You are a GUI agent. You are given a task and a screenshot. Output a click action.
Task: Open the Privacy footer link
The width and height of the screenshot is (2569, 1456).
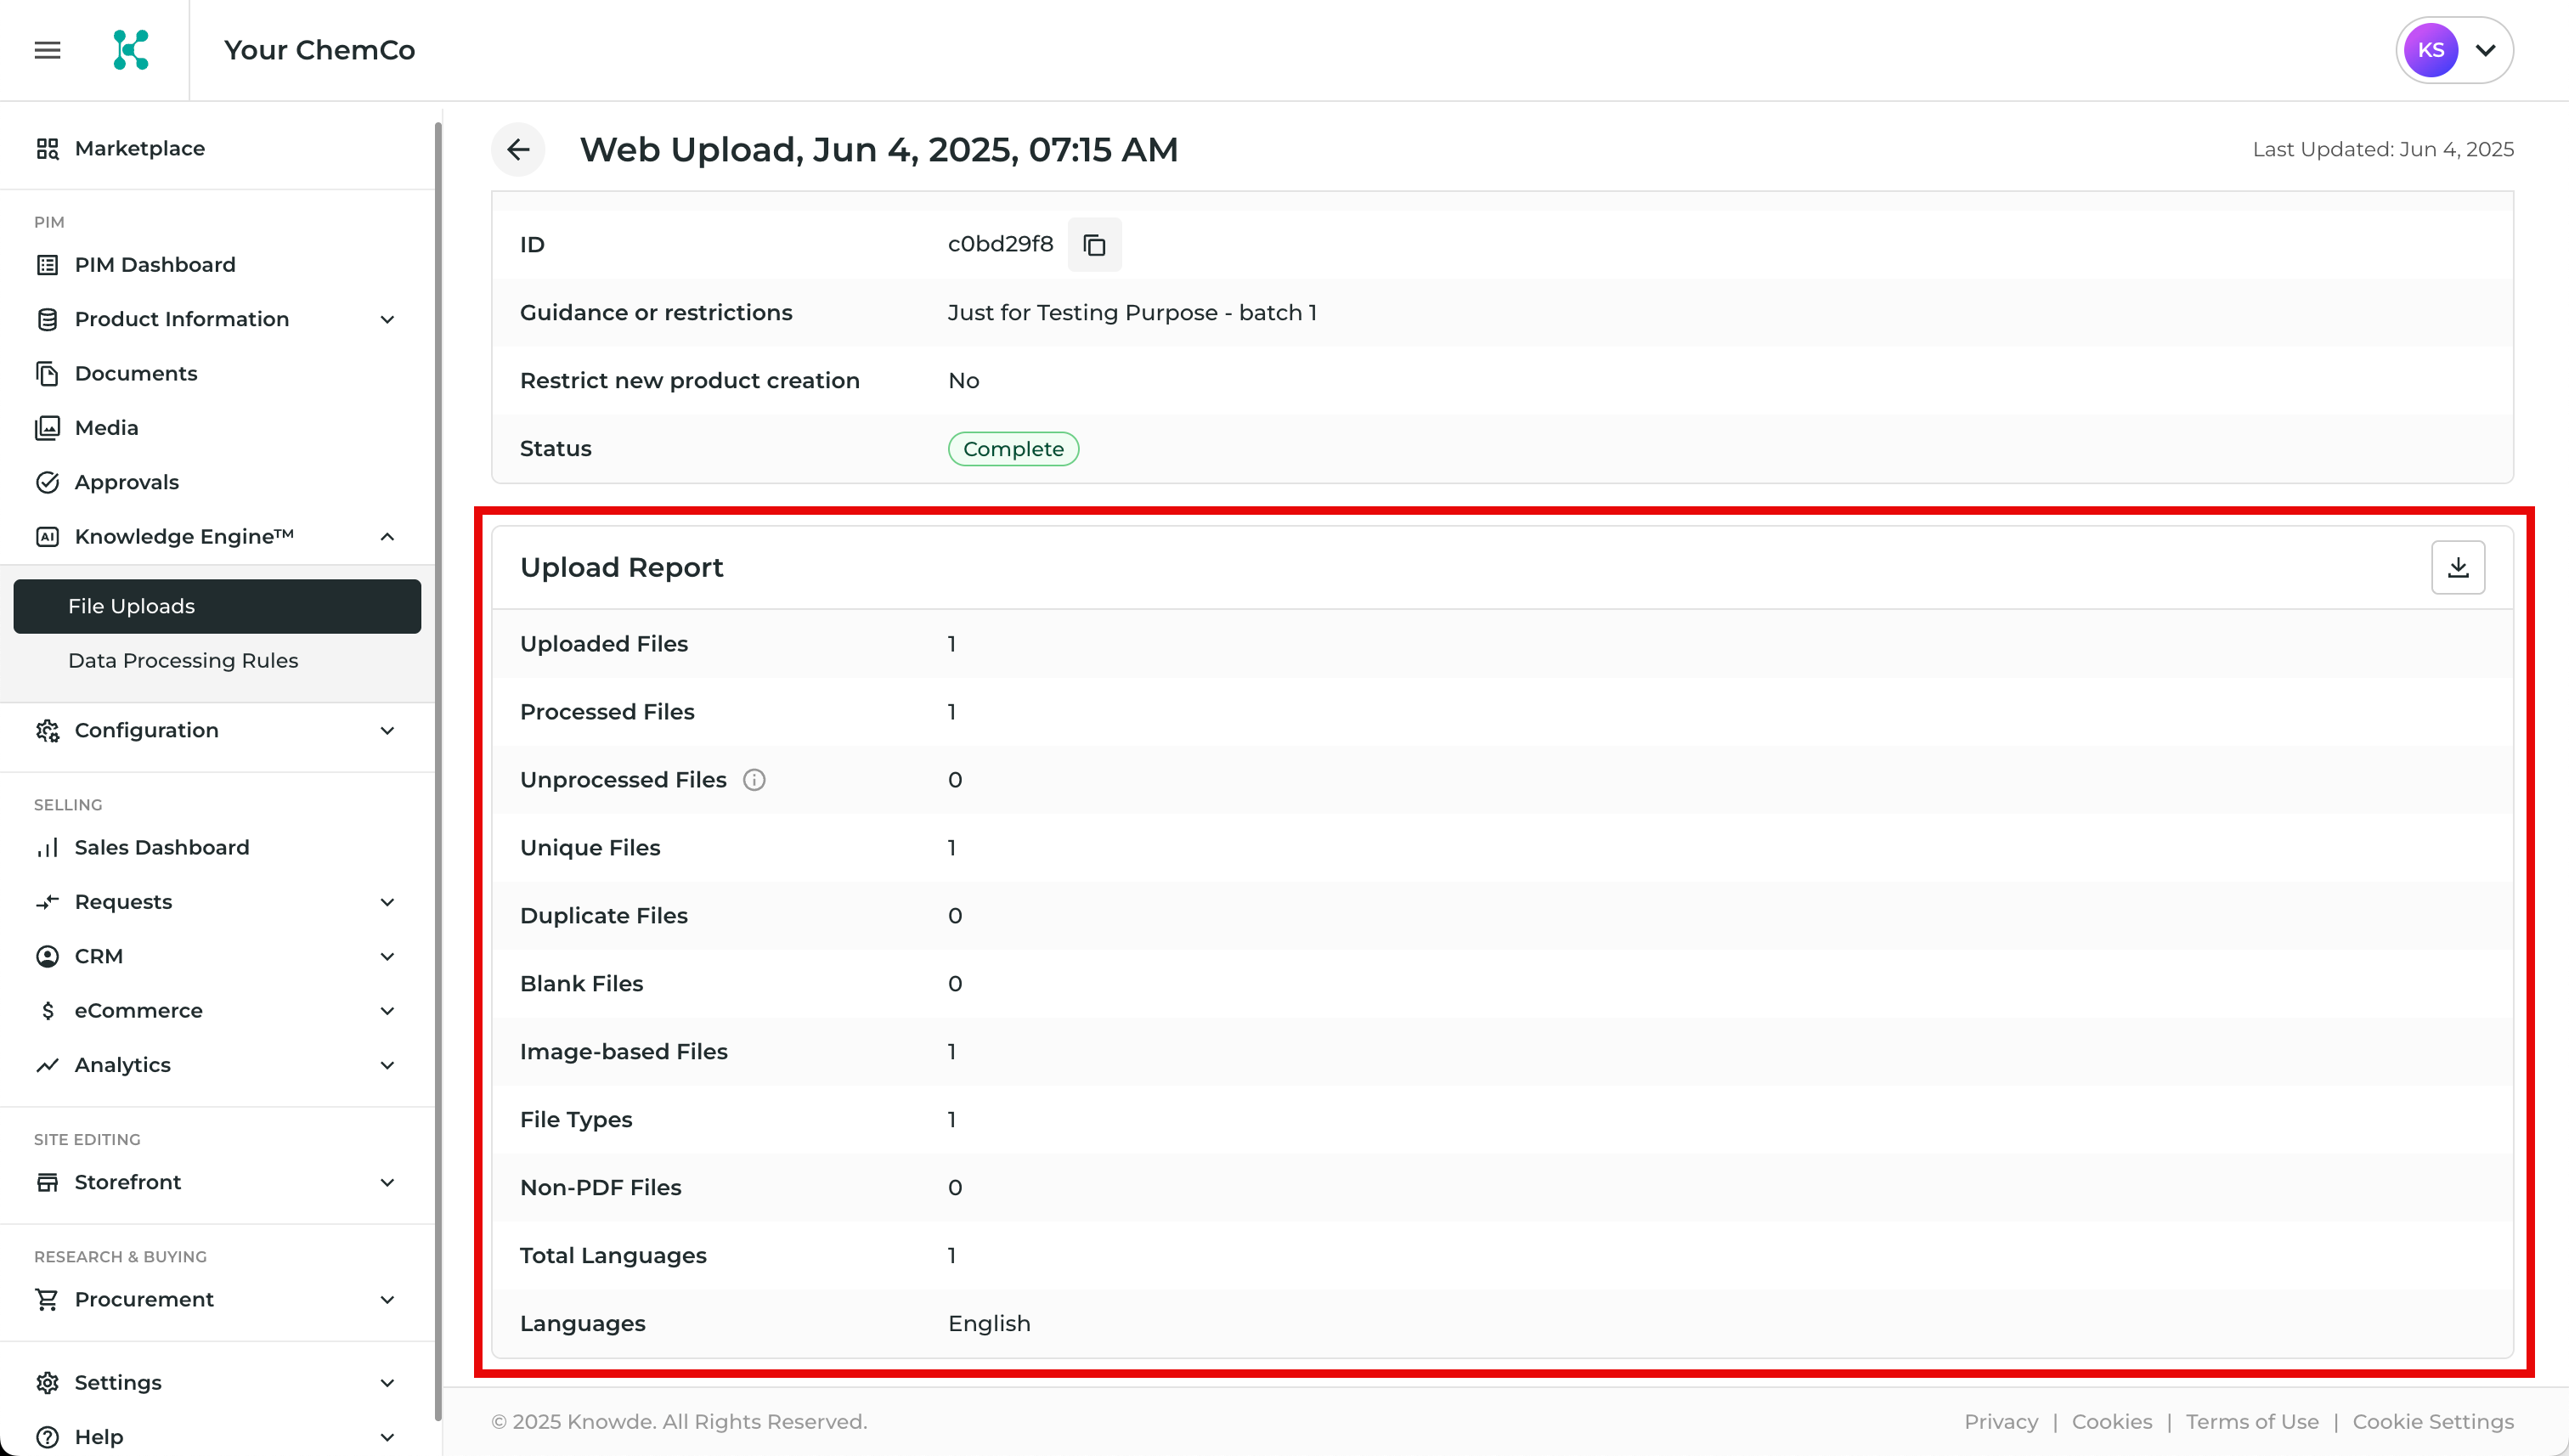(x=2000, y=1422)
